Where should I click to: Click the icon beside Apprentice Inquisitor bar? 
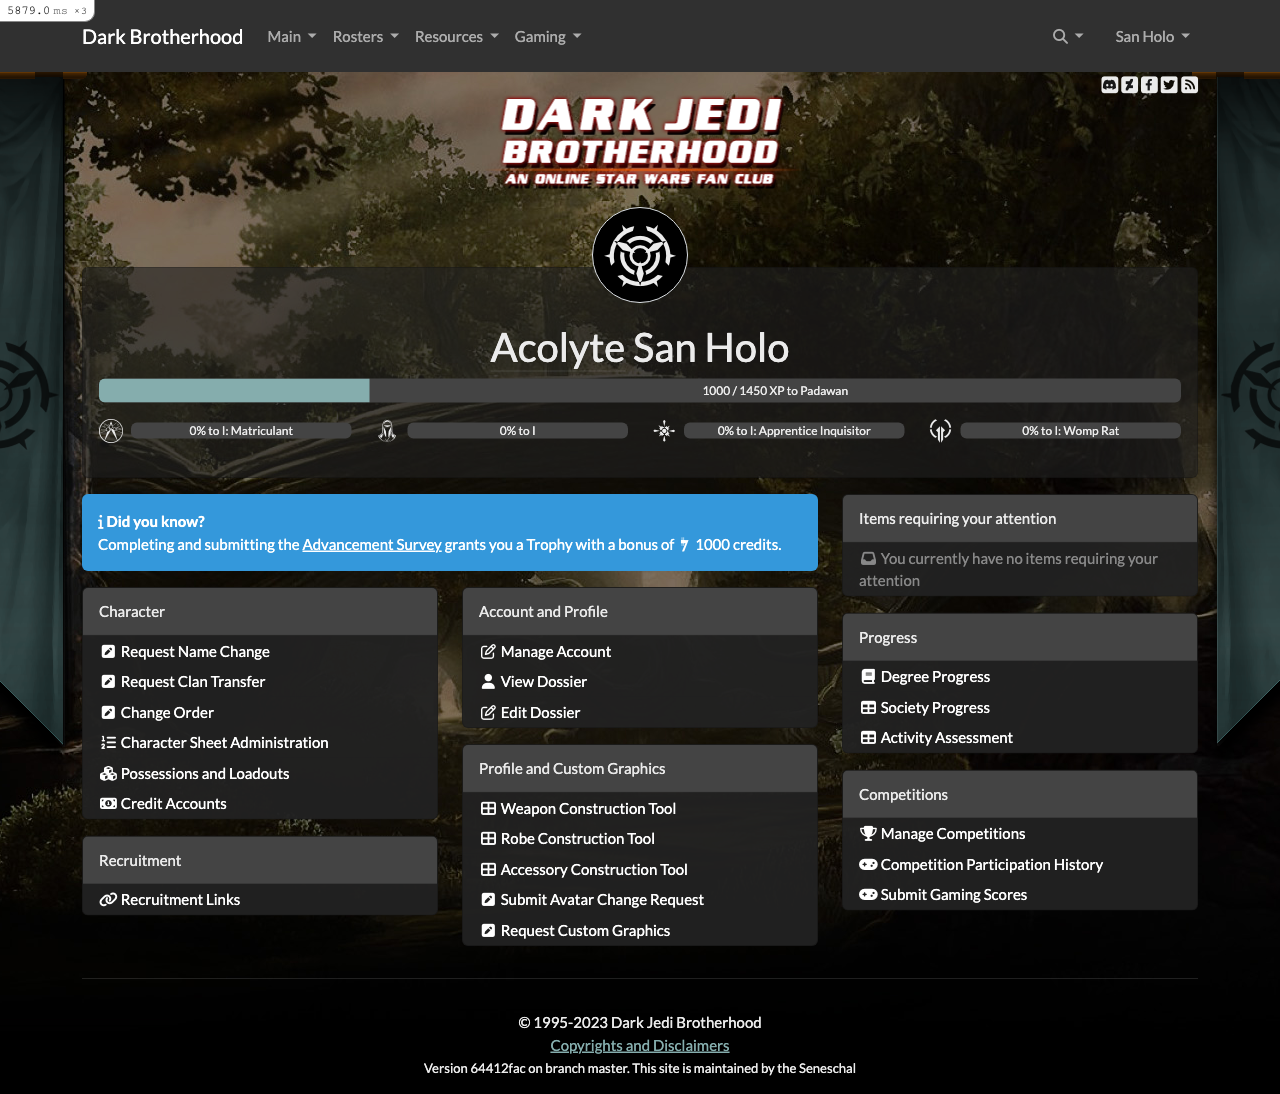(664, 431)
